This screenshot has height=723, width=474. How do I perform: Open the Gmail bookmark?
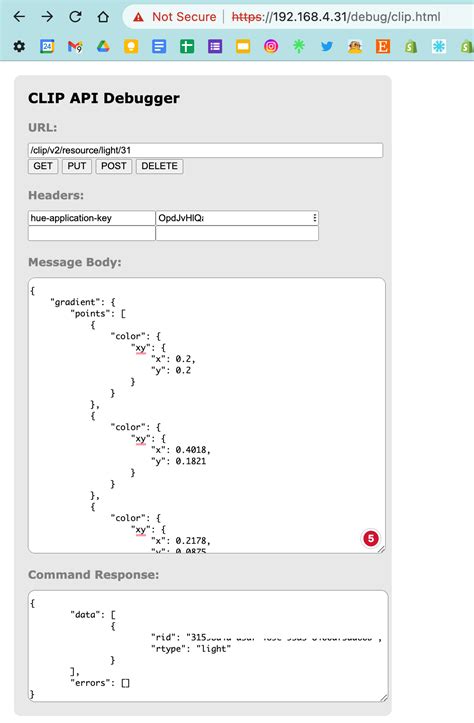[75, 46]
